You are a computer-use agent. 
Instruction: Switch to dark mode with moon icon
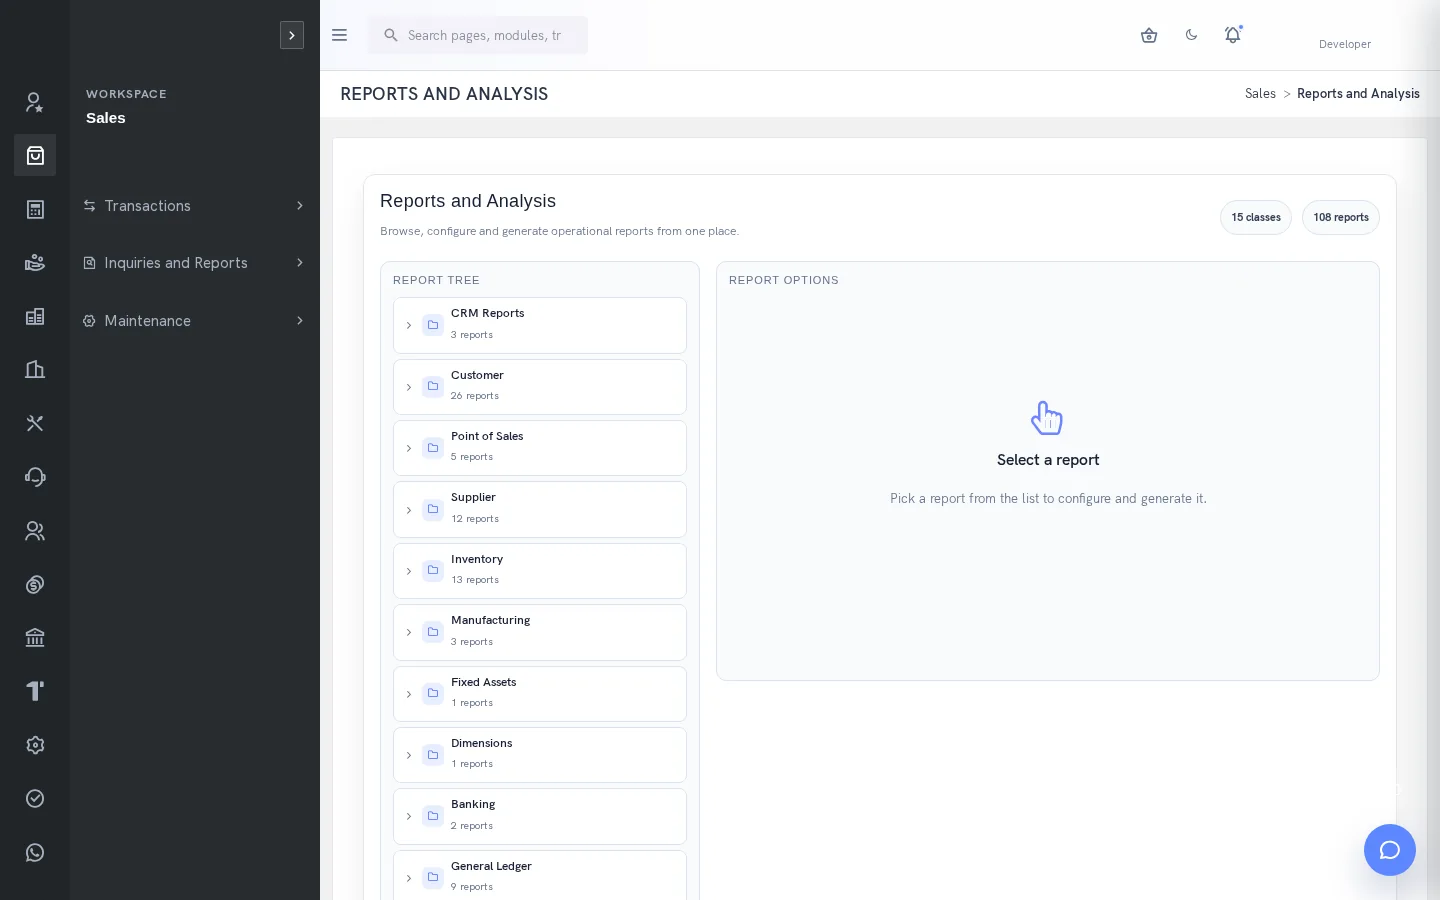click(x=1191, y=35)
